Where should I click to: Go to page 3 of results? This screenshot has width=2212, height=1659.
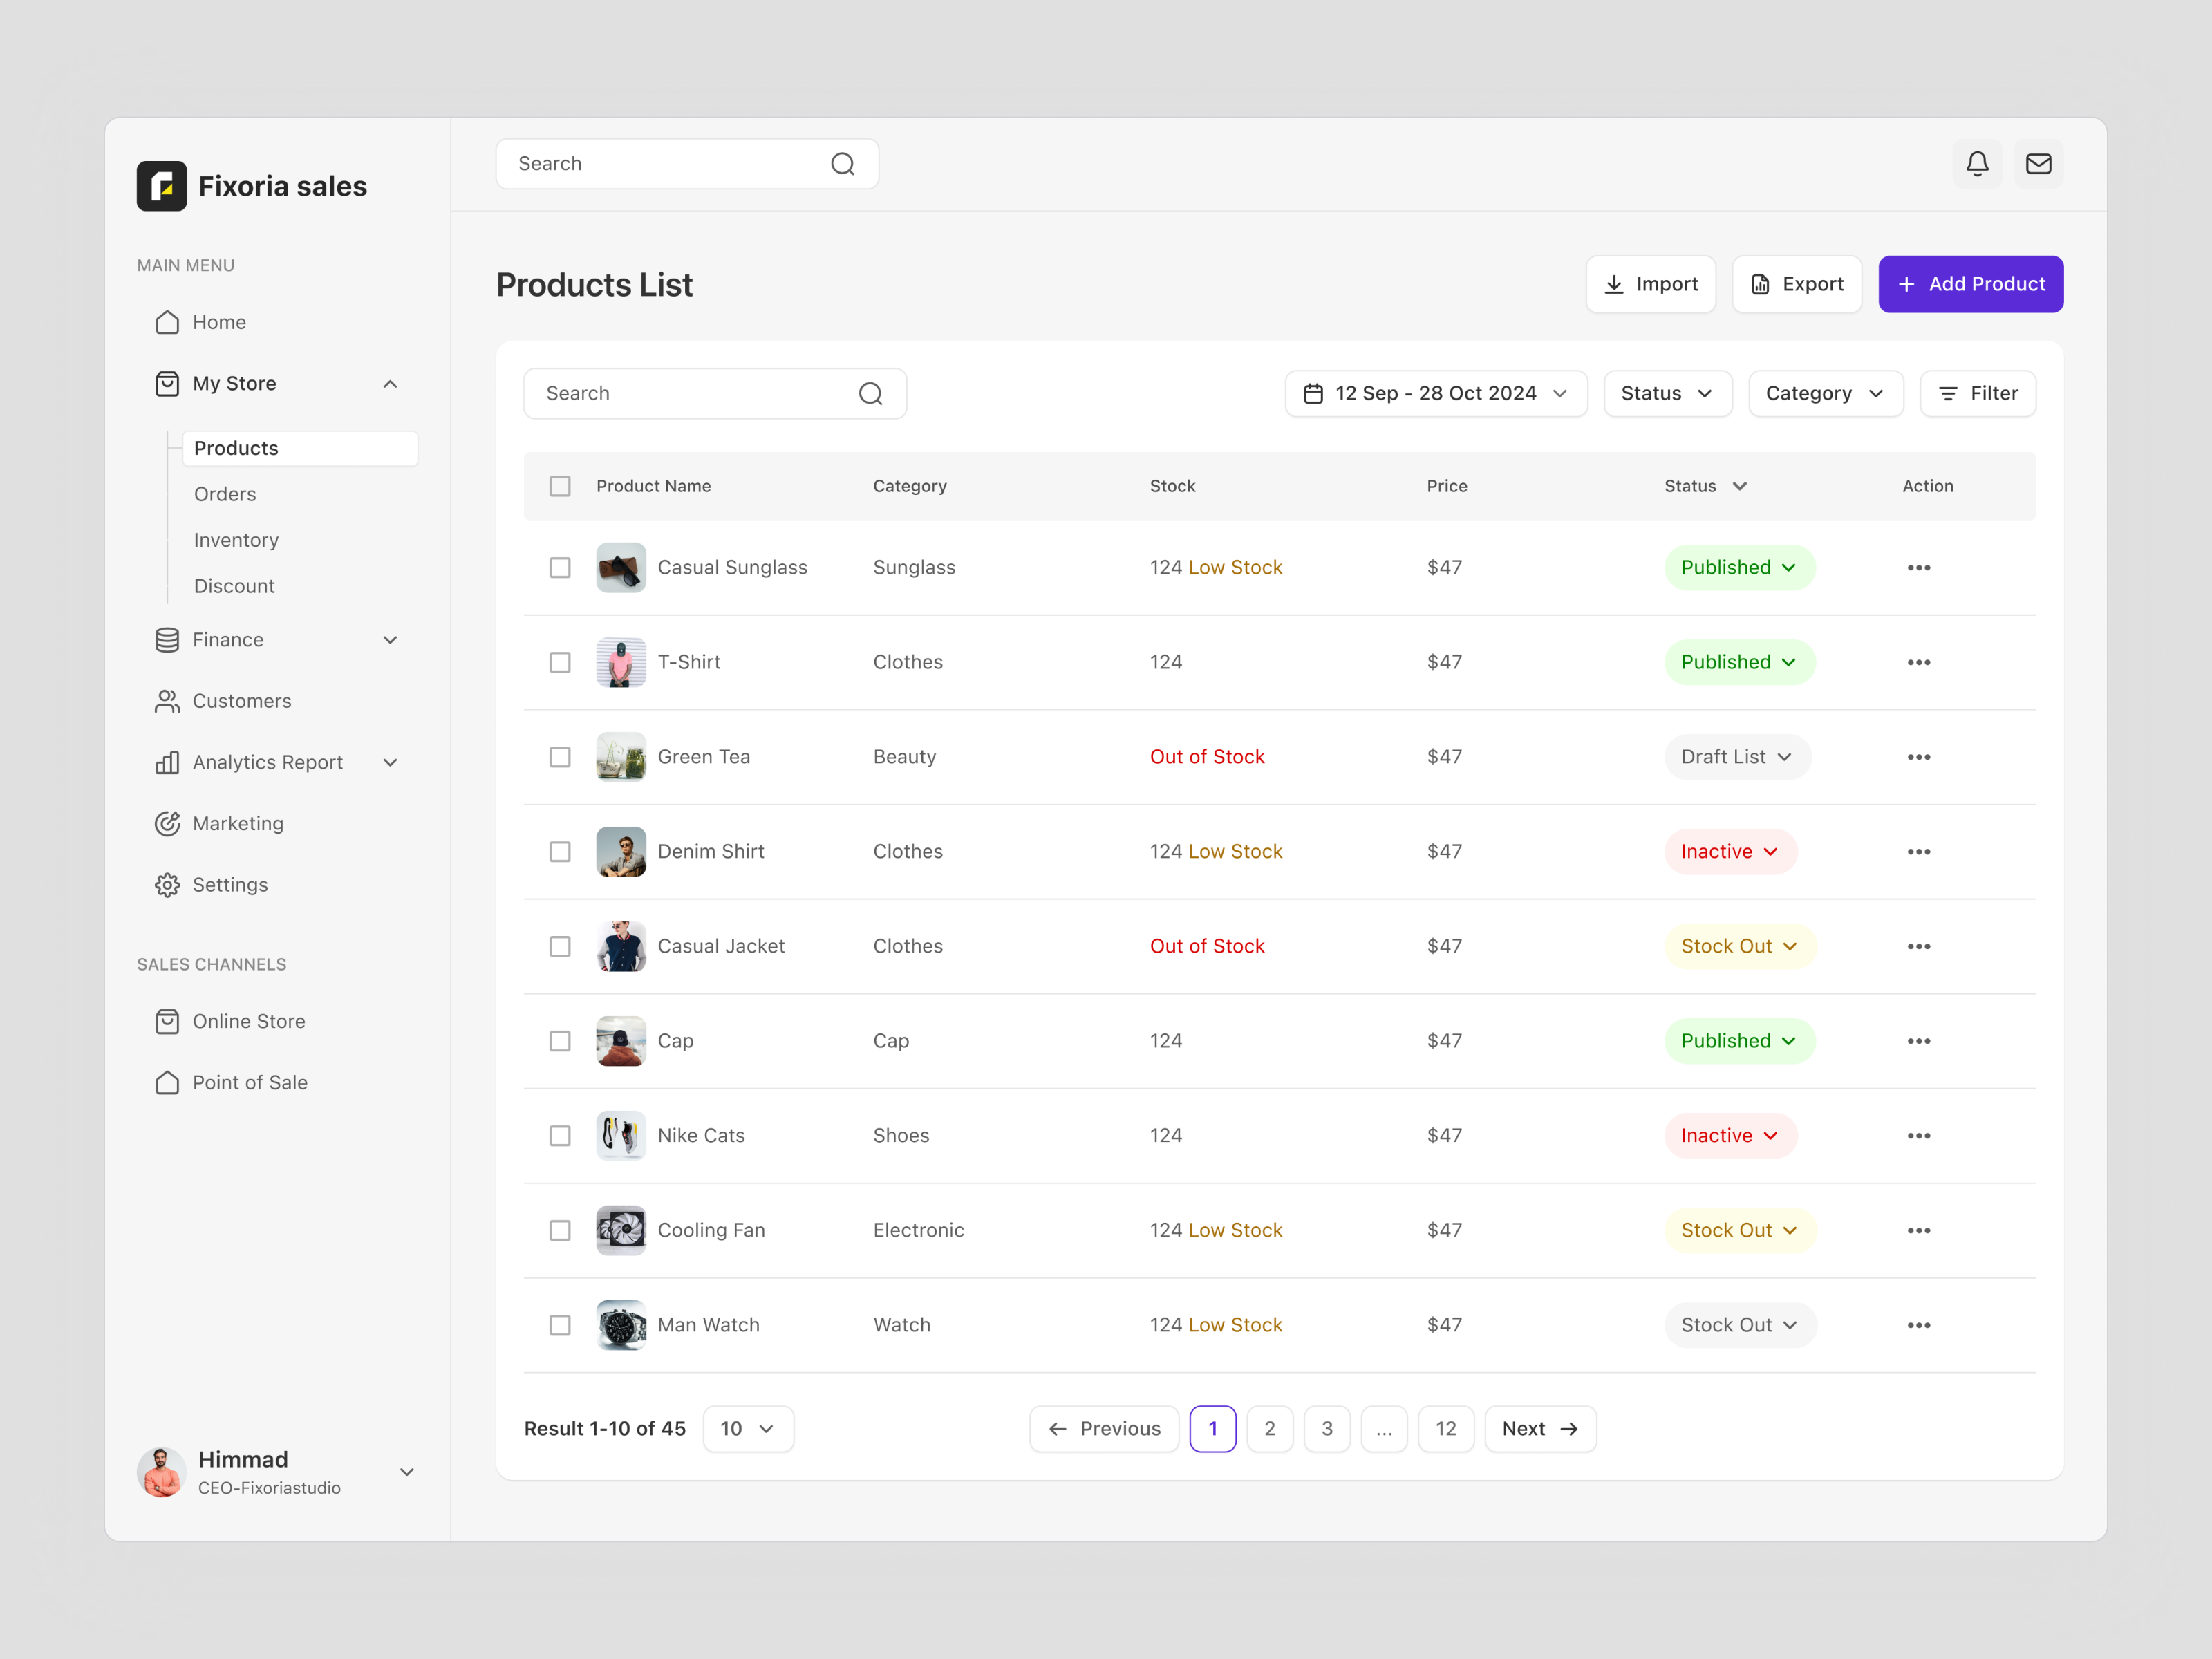click(1327, 1428)
